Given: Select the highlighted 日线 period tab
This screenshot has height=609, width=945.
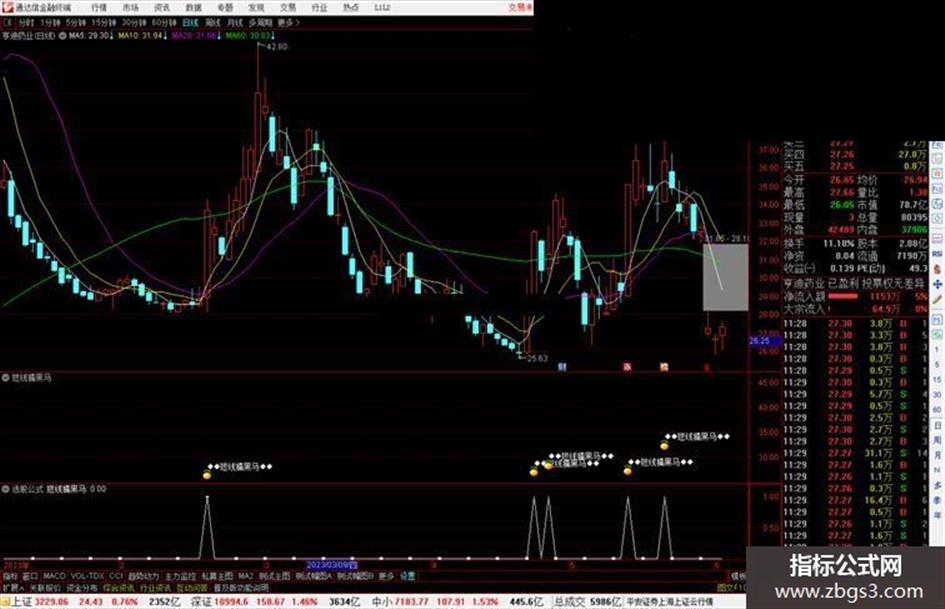Looking at the screenshot, I should [x=190, y=22].
